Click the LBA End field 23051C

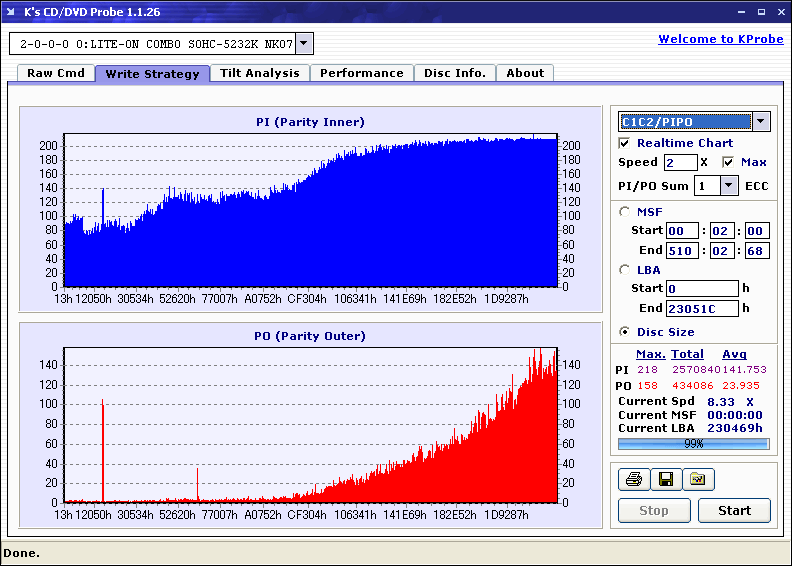[x=702, y=308]
